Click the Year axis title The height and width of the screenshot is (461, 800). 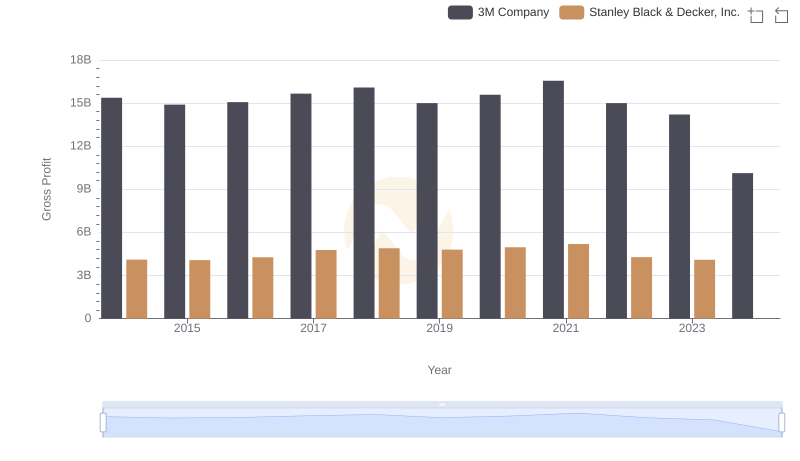(439, 370)
